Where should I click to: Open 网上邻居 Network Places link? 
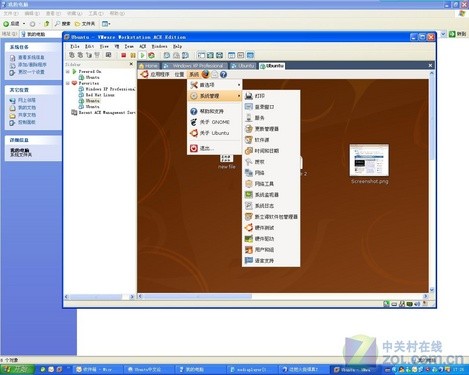click(x=23, y=100)
